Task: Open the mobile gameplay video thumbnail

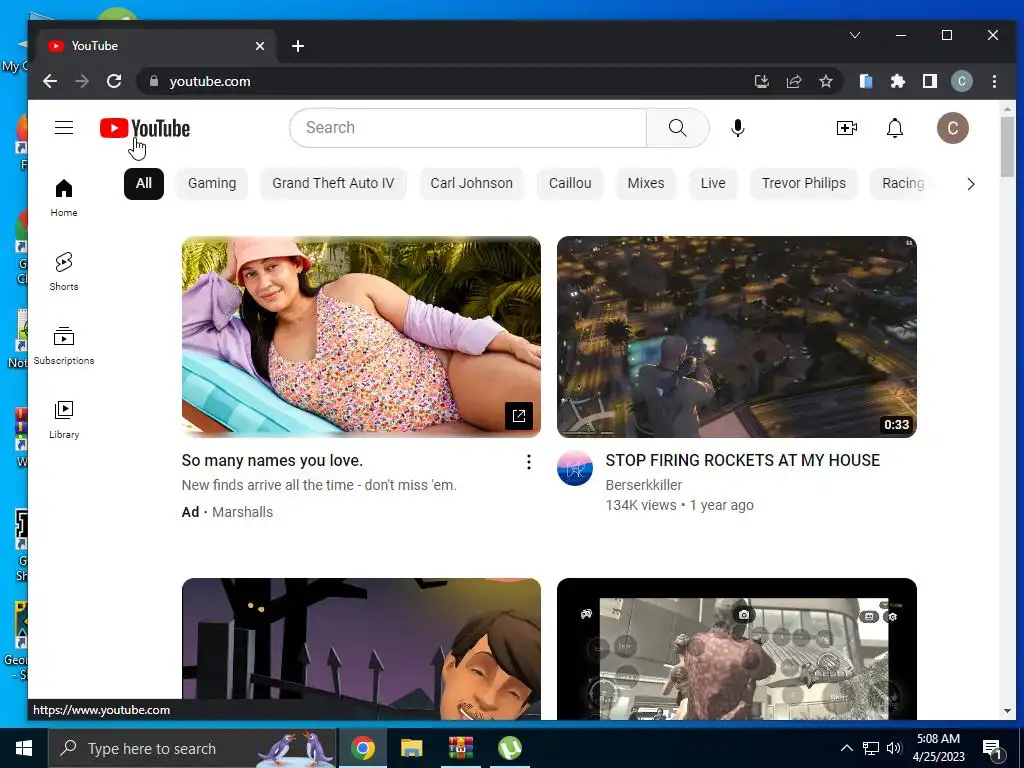Action: [x=737, y=649]
